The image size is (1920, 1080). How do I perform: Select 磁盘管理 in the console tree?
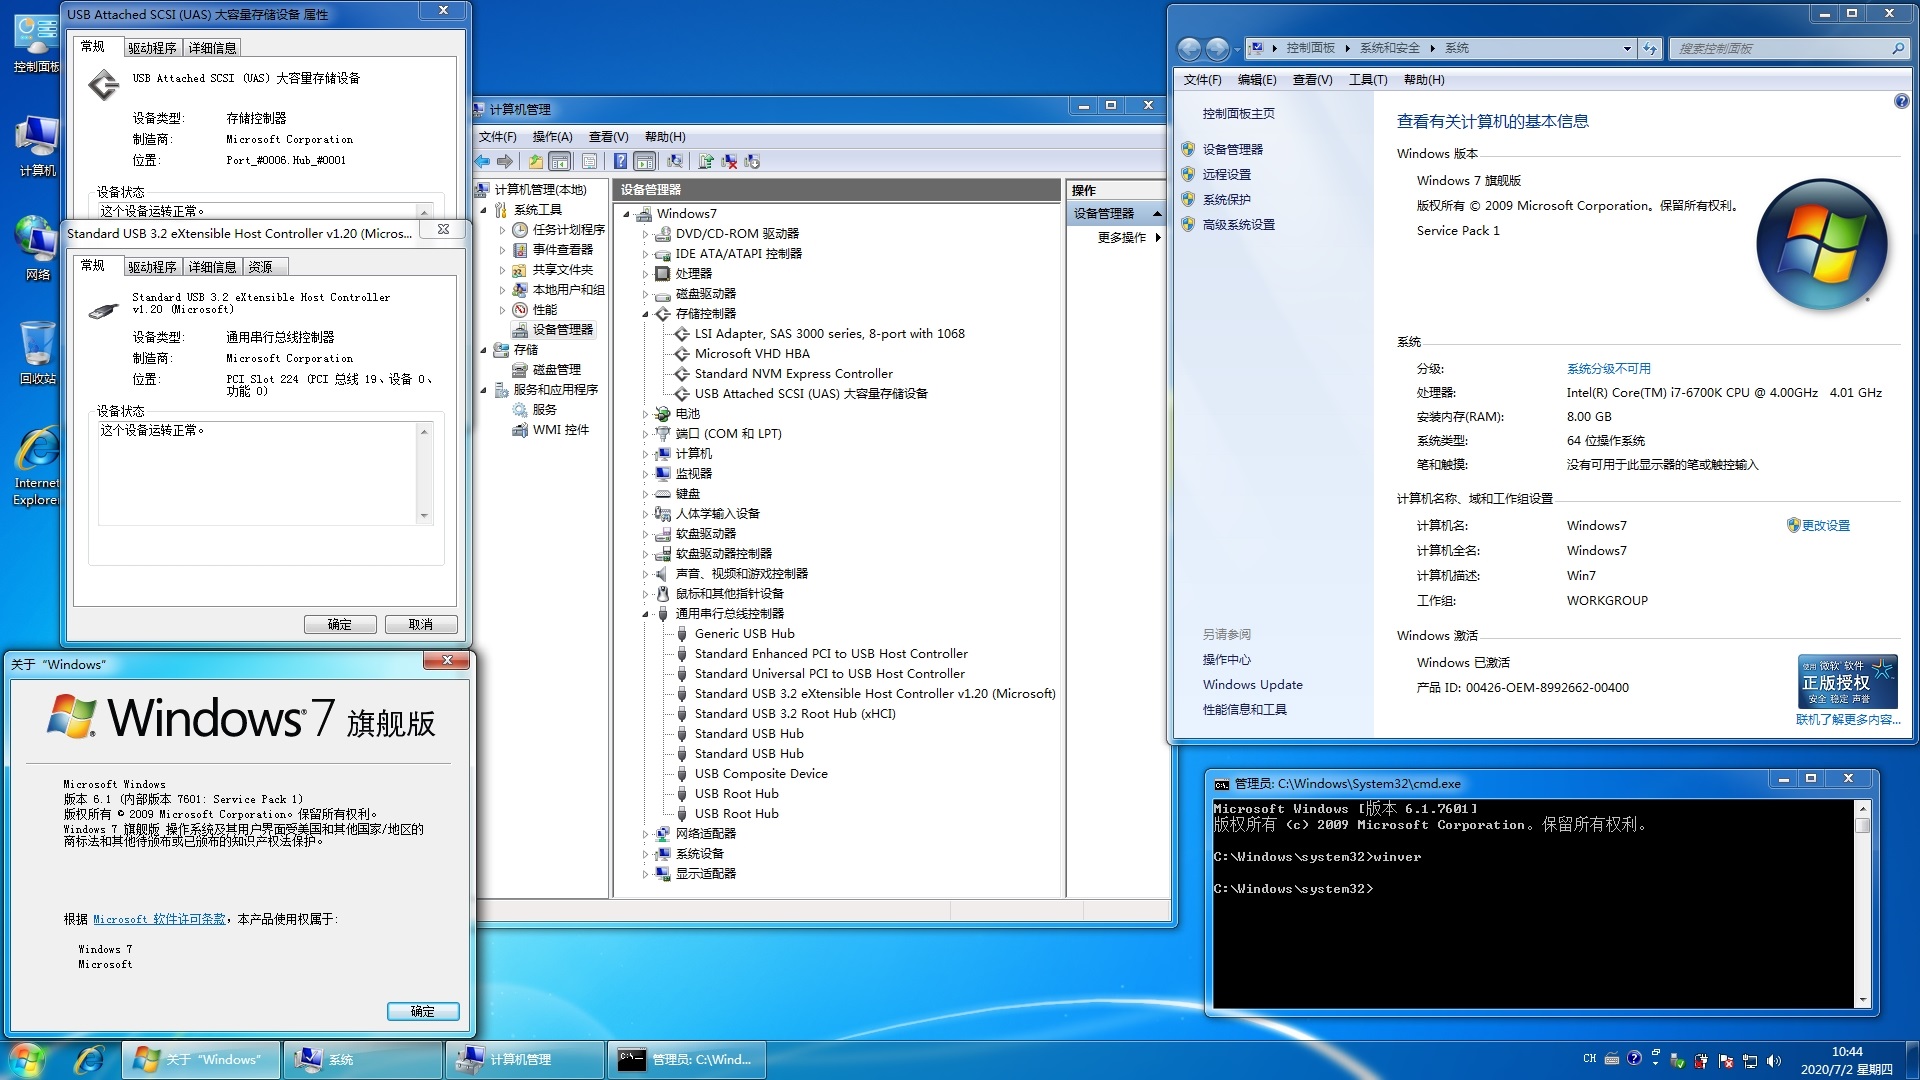coord(556,370)
